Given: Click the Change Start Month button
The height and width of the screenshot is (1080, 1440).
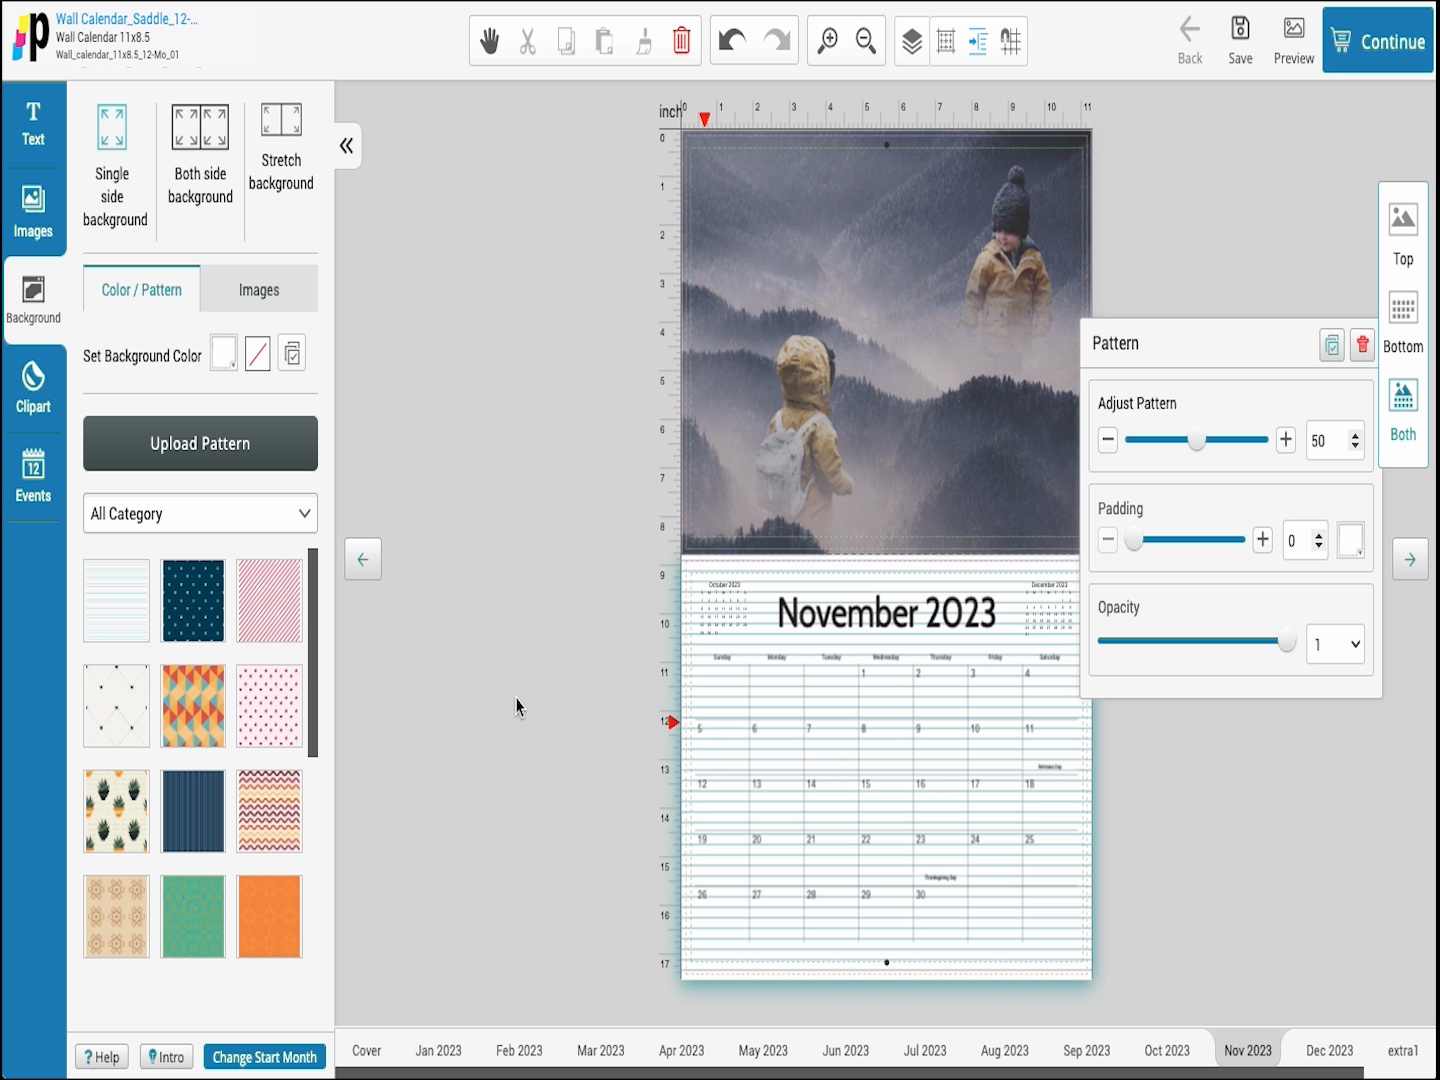Looking at the screenshot, I should tap(265, 1057).
